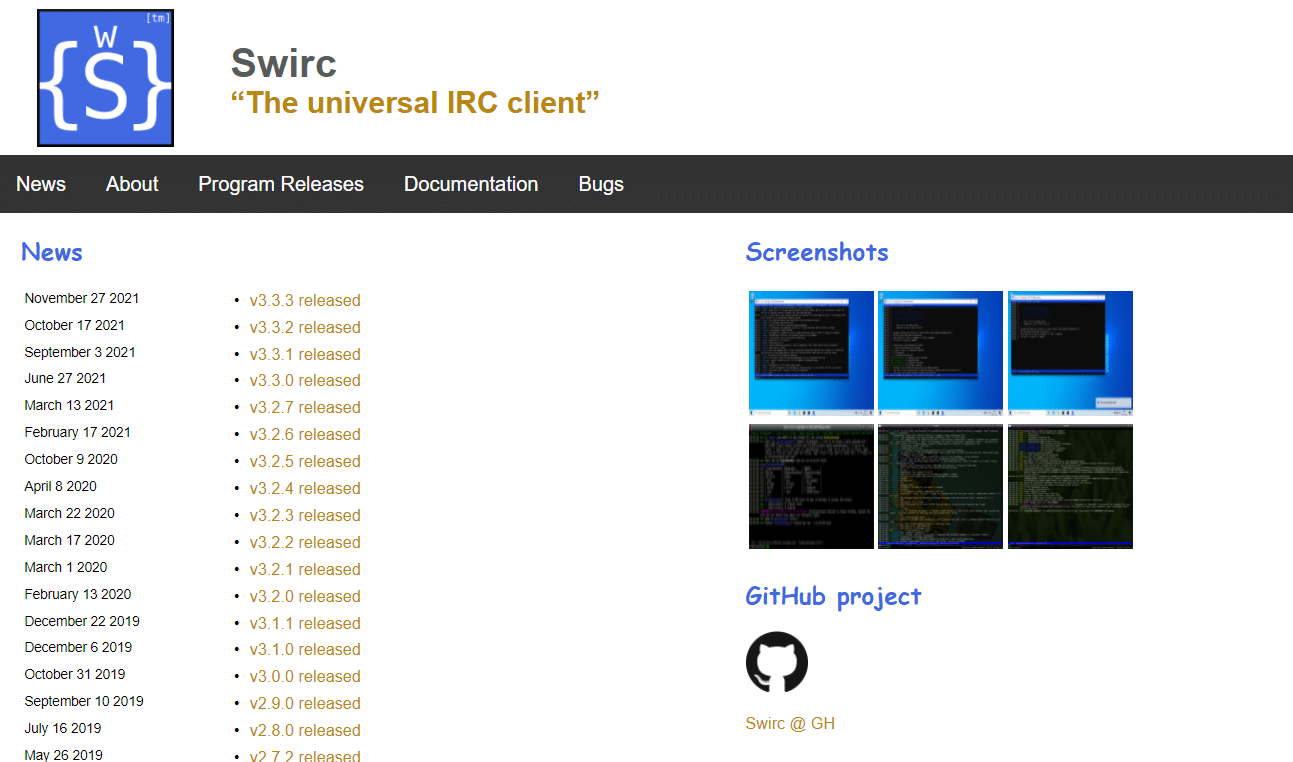The width and height of the screenshot is (1293, 762).
Task: Open the v3.2.5 released link
Action: pos(305,461)
